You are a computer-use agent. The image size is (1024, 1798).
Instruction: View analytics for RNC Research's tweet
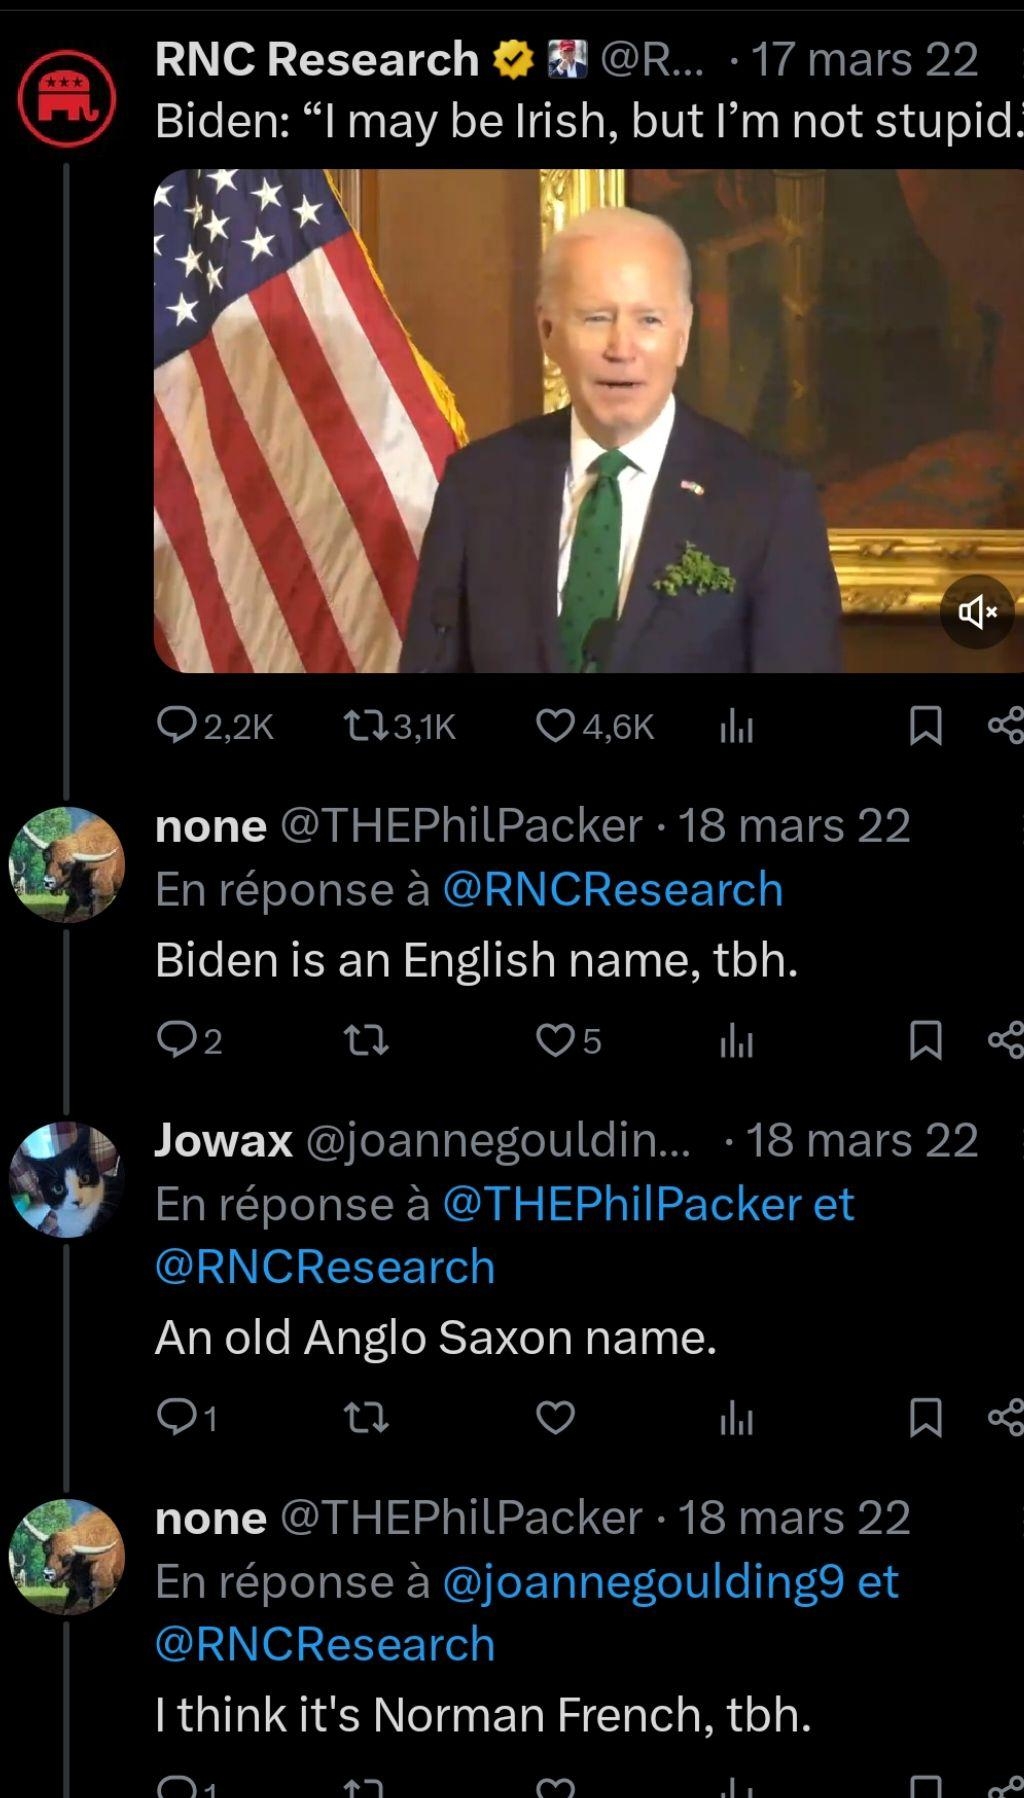[736, 727]
